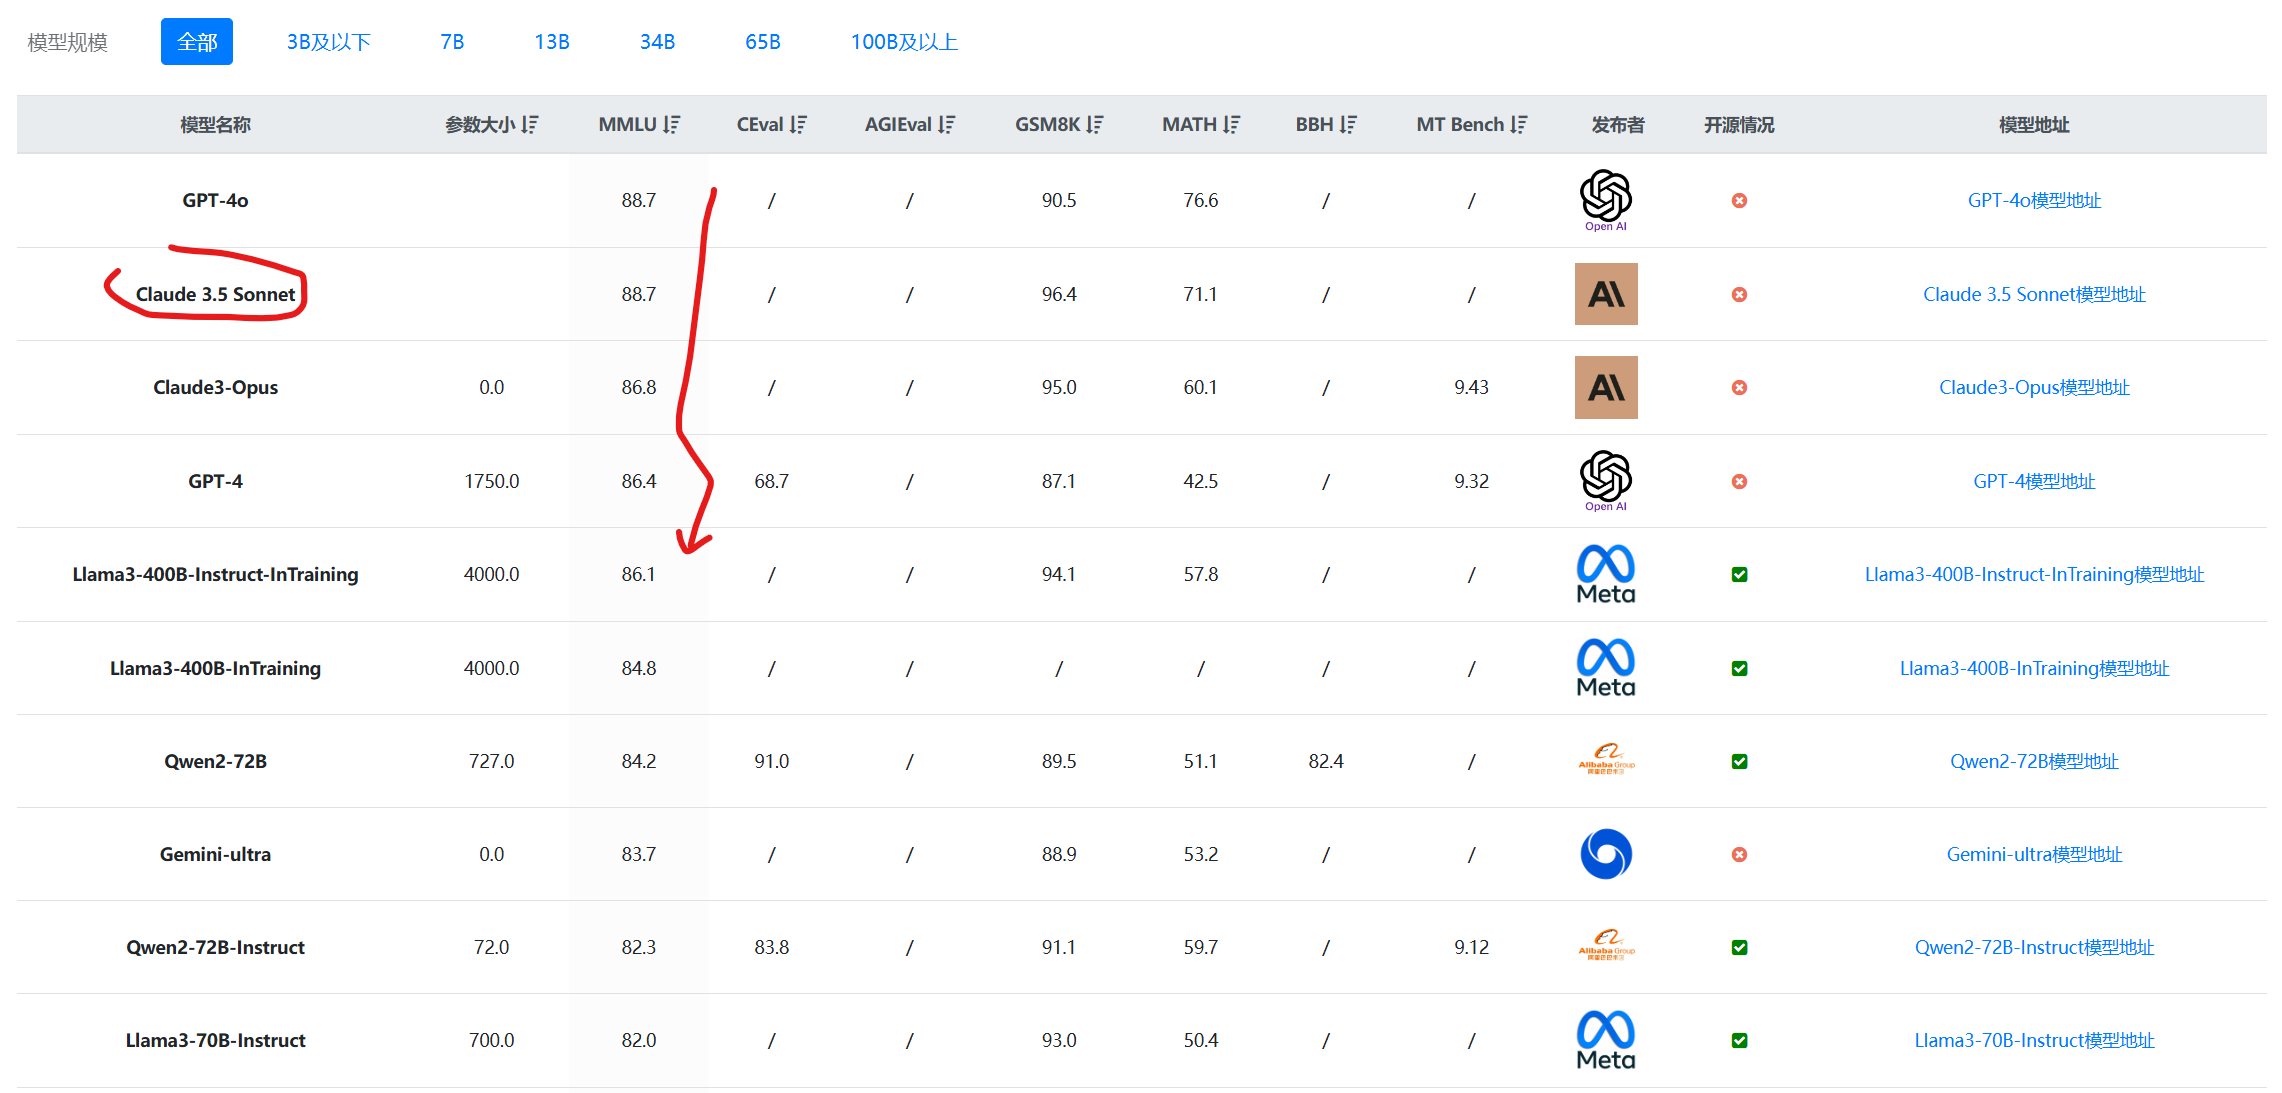
Task: Sort table by AGIEval score
Action: click(946, 124)
